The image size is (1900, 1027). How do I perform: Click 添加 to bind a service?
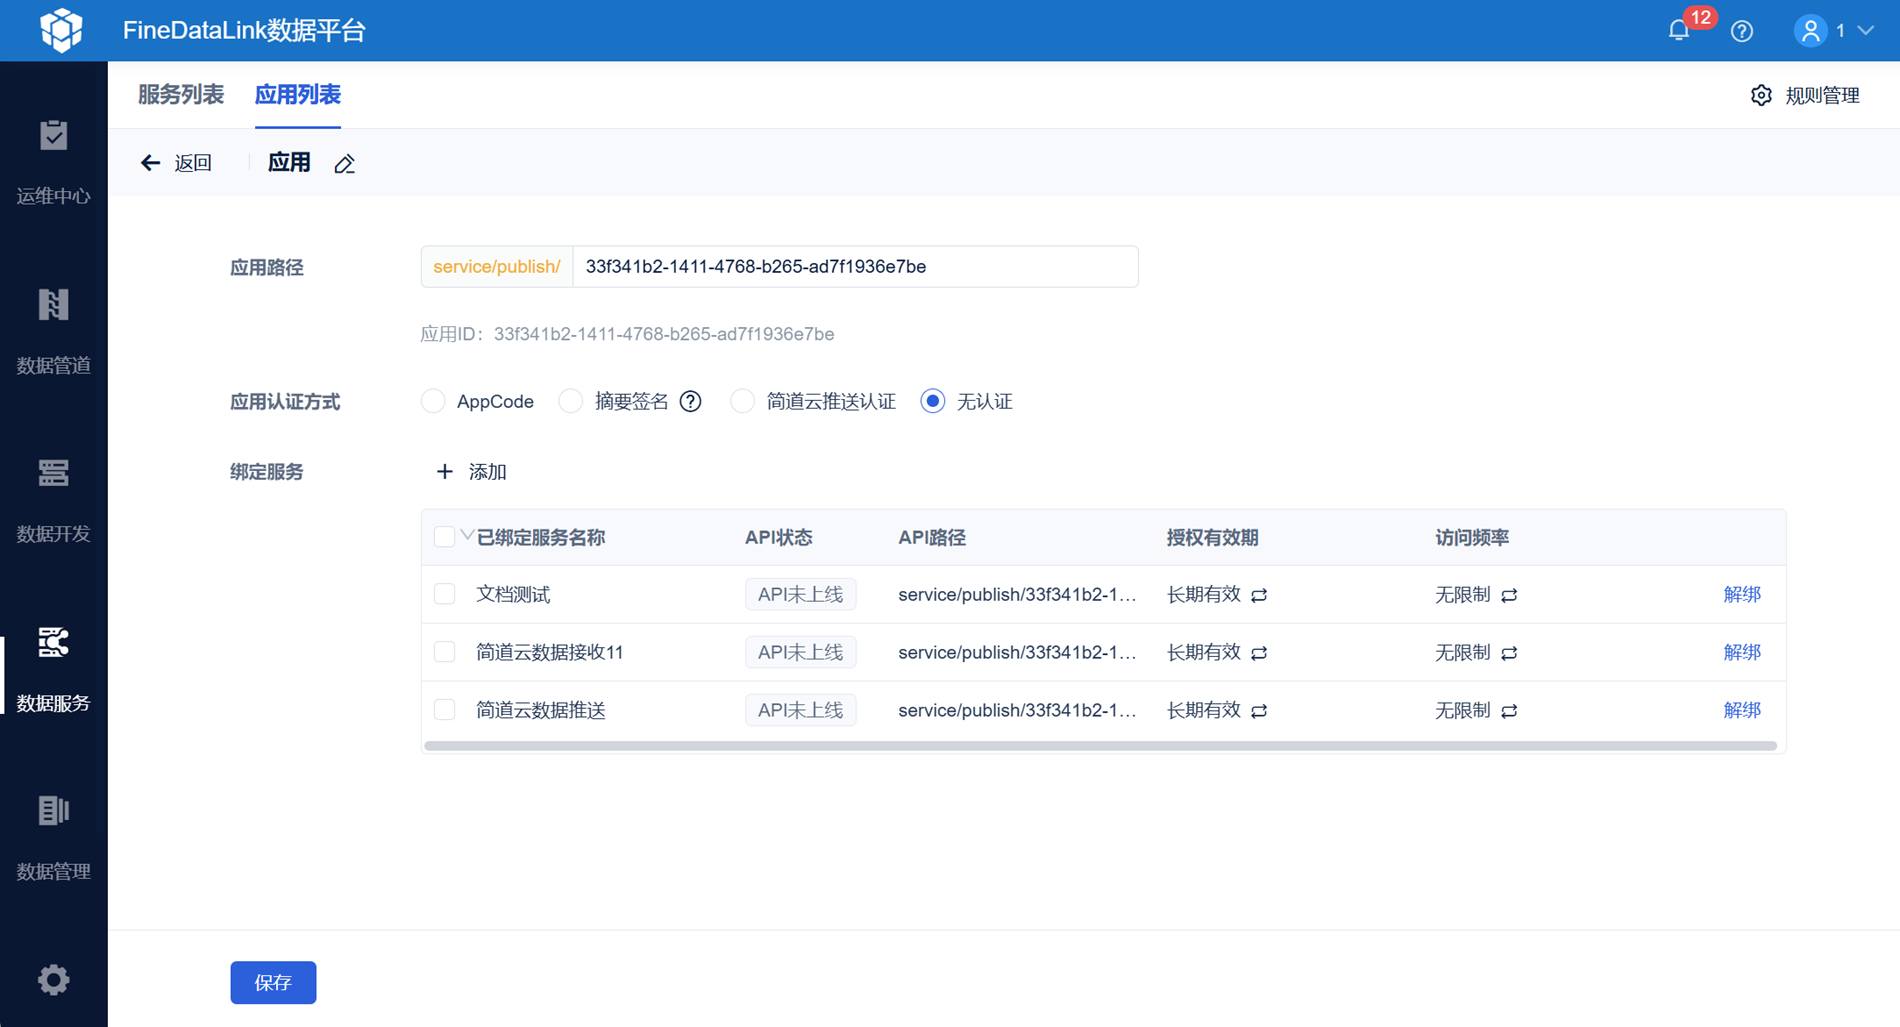click(472, 471)
